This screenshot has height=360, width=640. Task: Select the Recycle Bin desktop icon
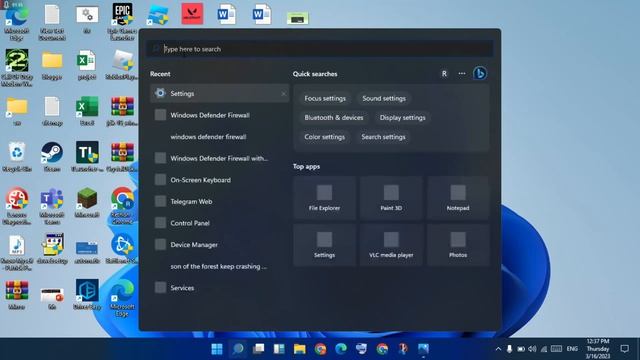coord(17,157)
